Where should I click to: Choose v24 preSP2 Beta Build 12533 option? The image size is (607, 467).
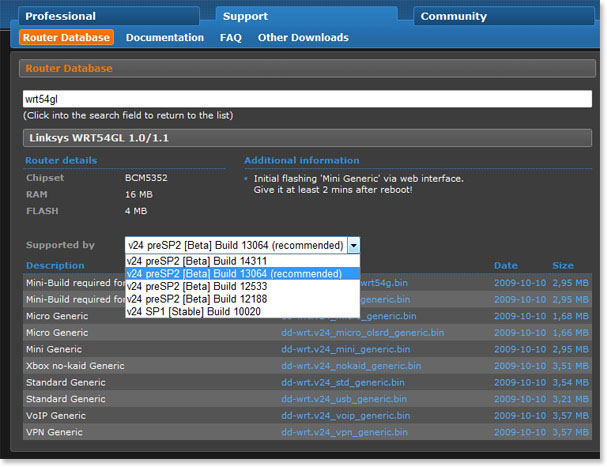click(242, 286)
